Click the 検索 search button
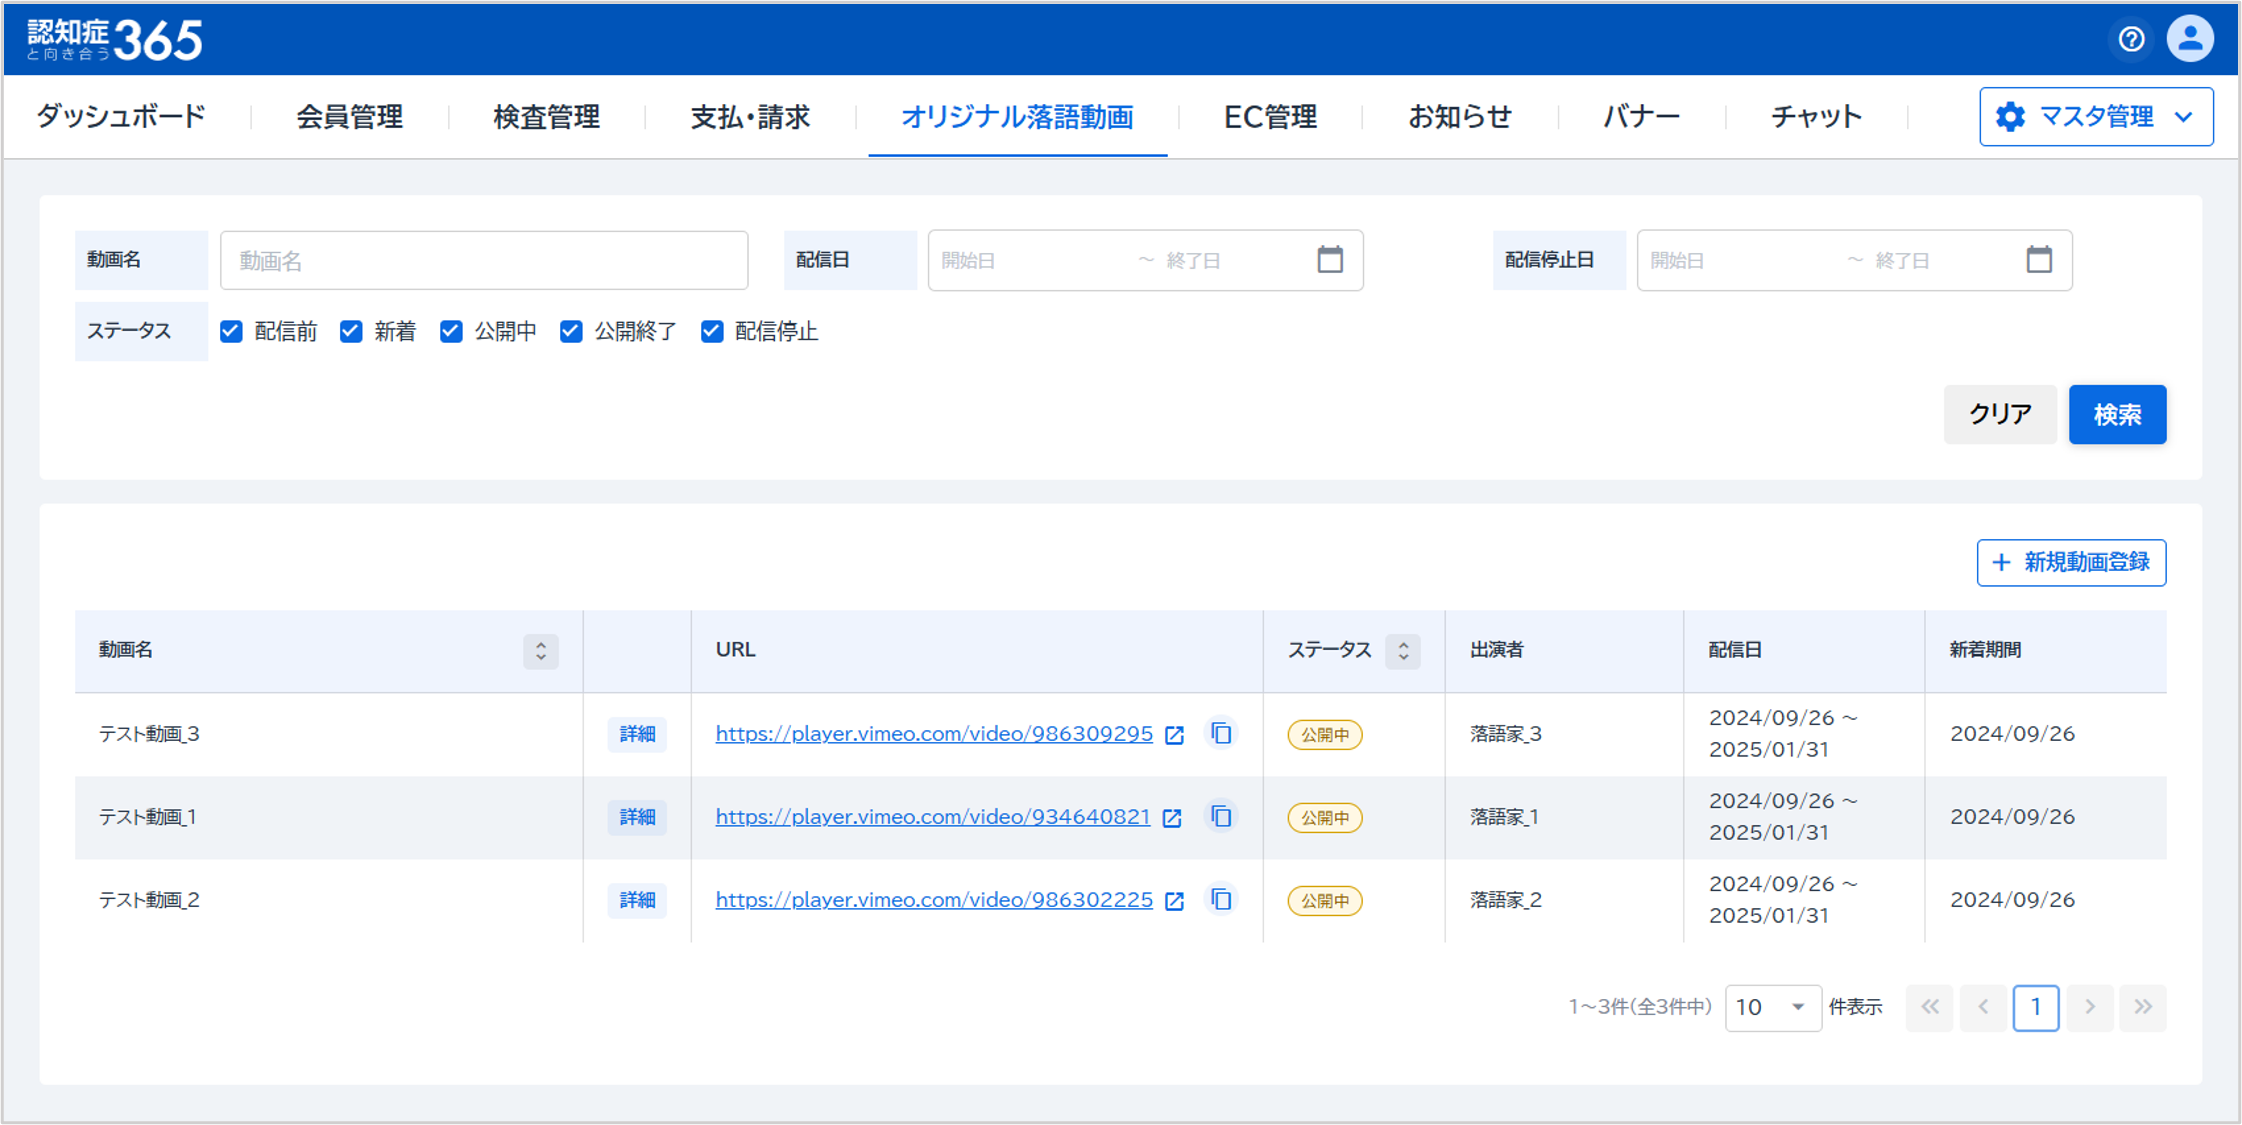Screen dimensions: 2242x1125 click(x=2116, y=414)
